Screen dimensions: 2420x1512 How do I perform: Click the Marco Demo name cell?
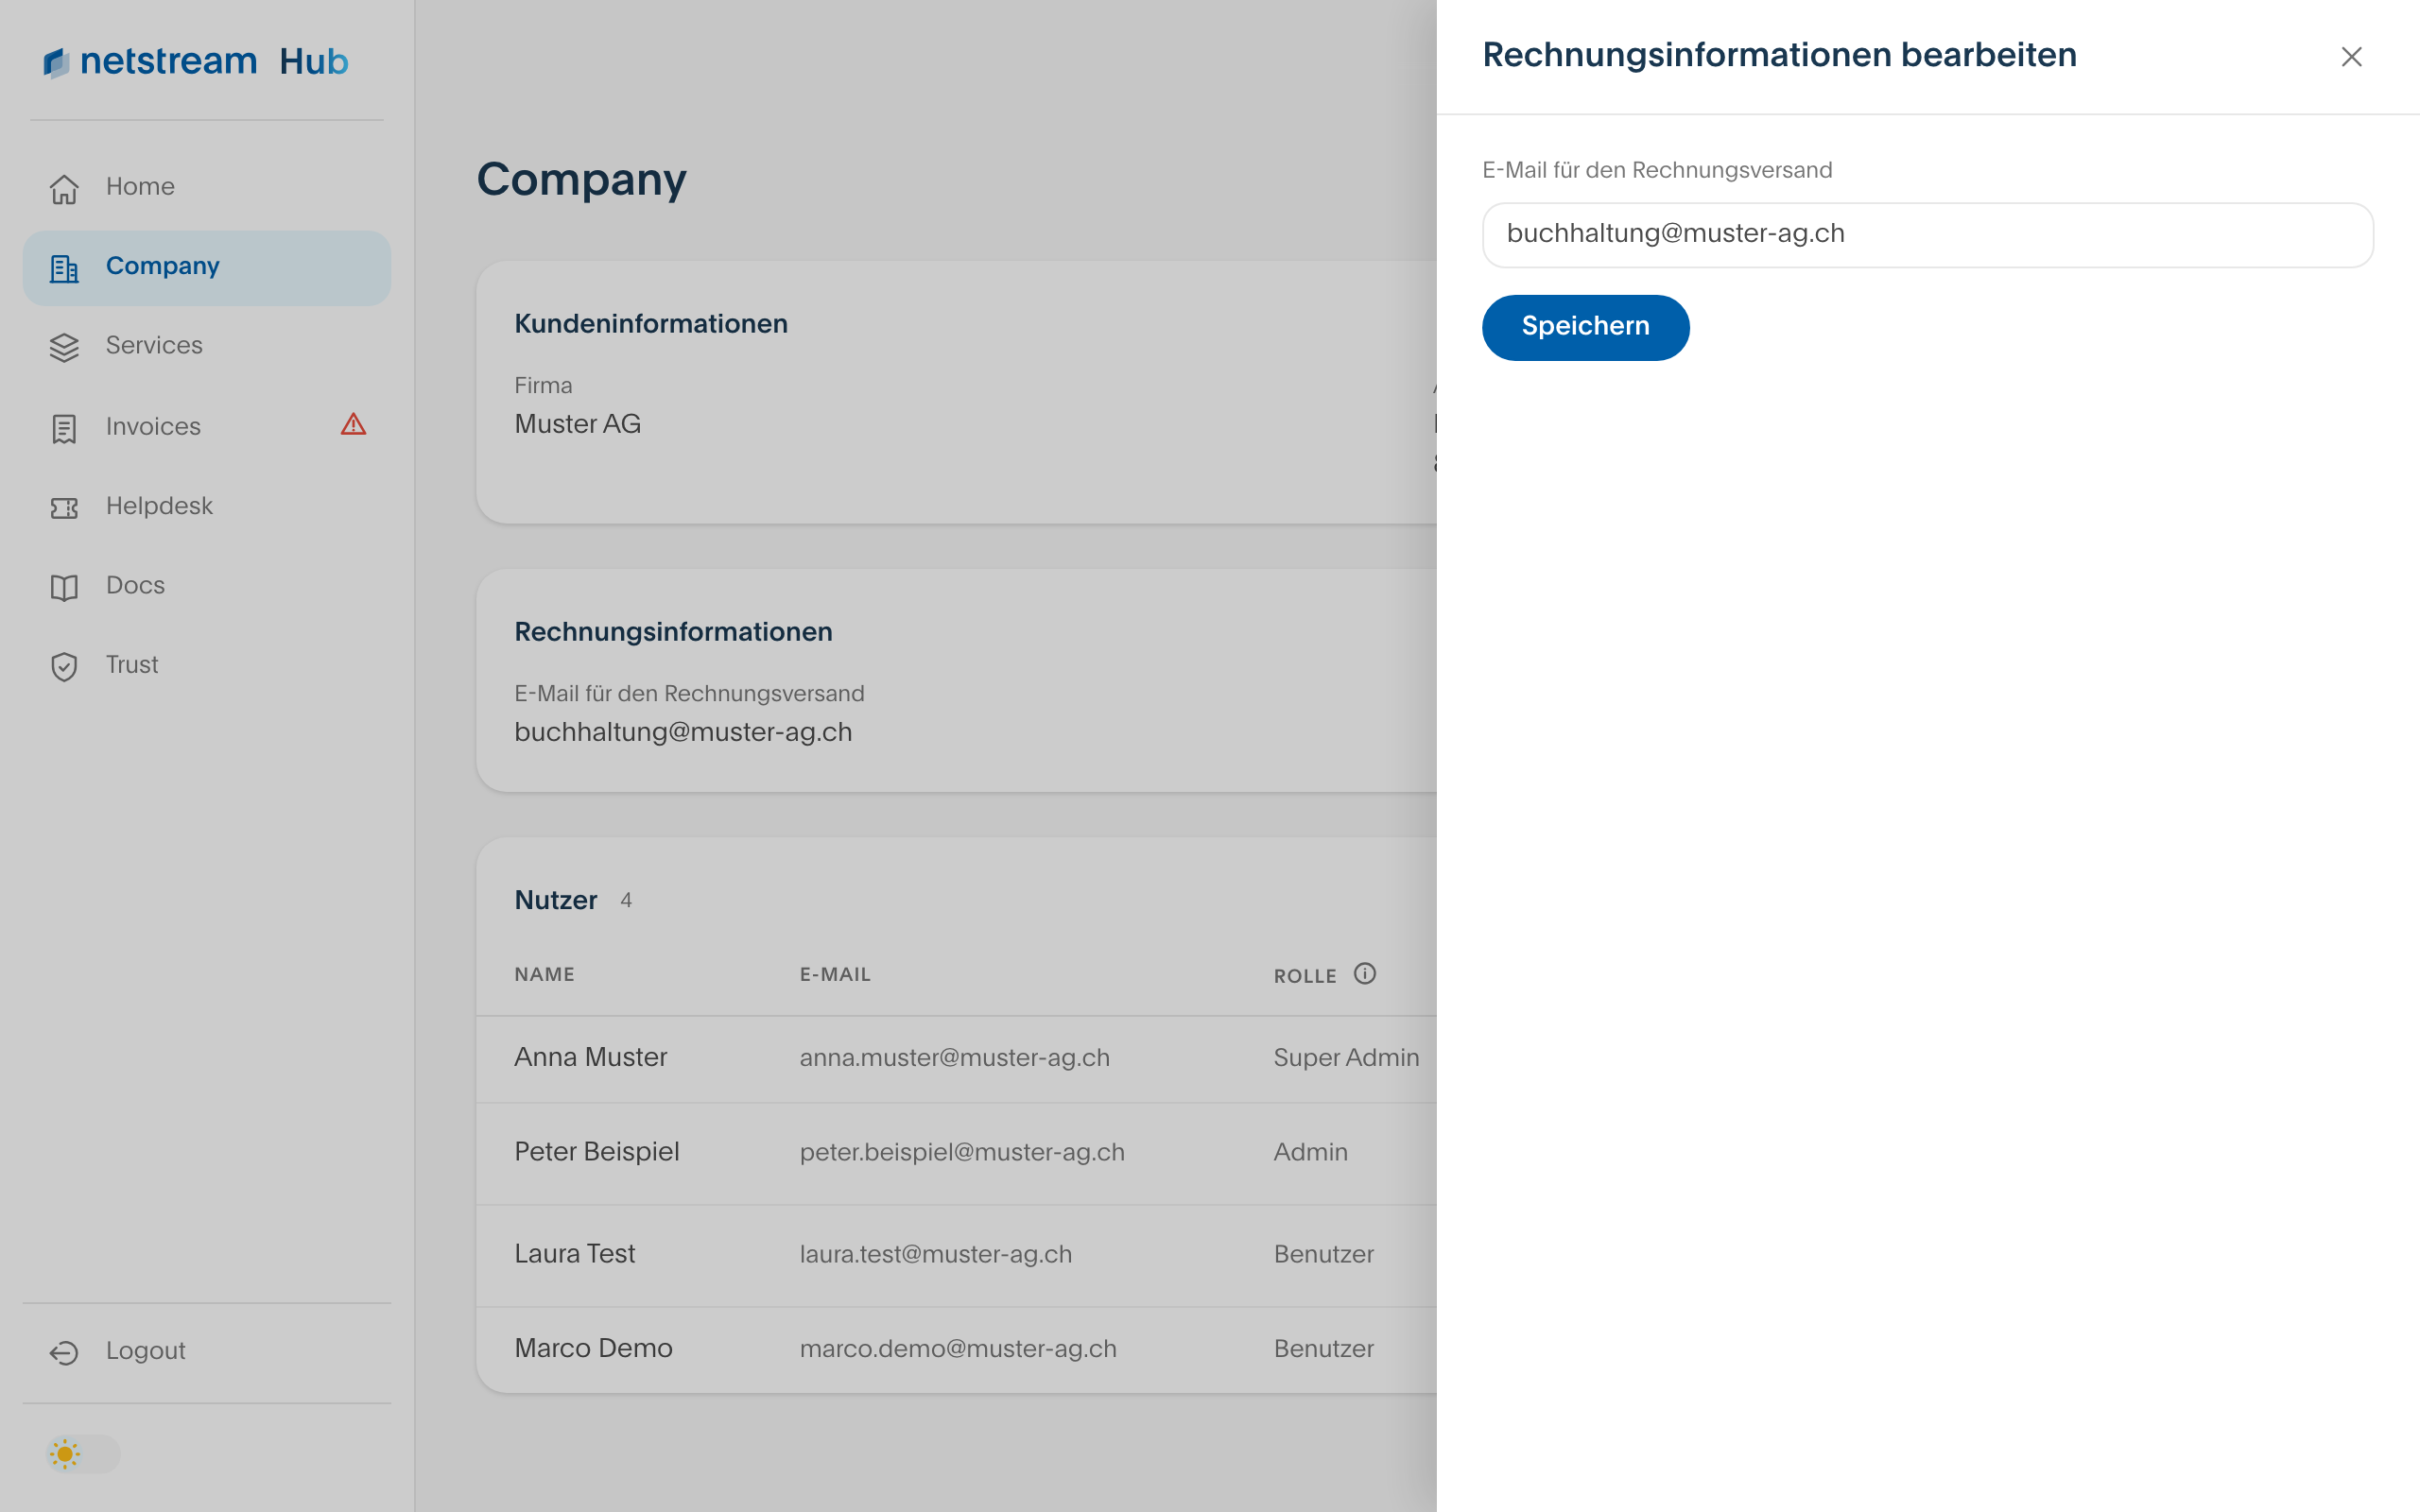[x=593, y=1348]
